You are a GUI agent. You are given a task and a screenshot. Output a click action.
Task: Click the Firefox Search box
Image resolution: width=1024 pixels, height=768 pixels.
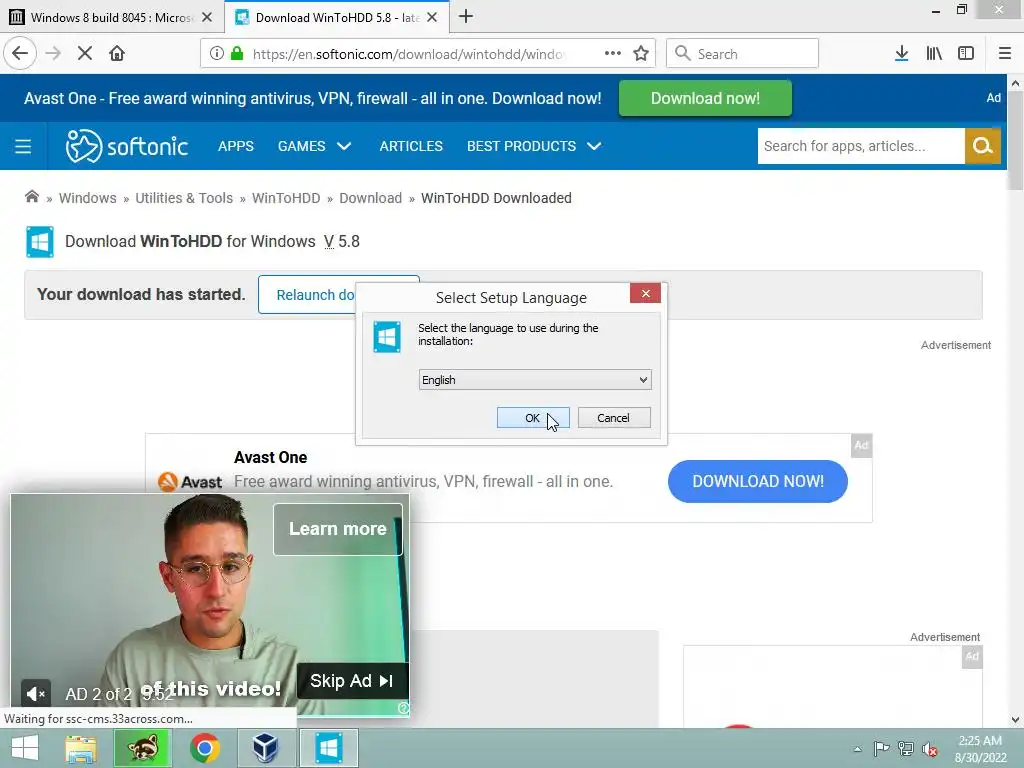tap(742, 54)
